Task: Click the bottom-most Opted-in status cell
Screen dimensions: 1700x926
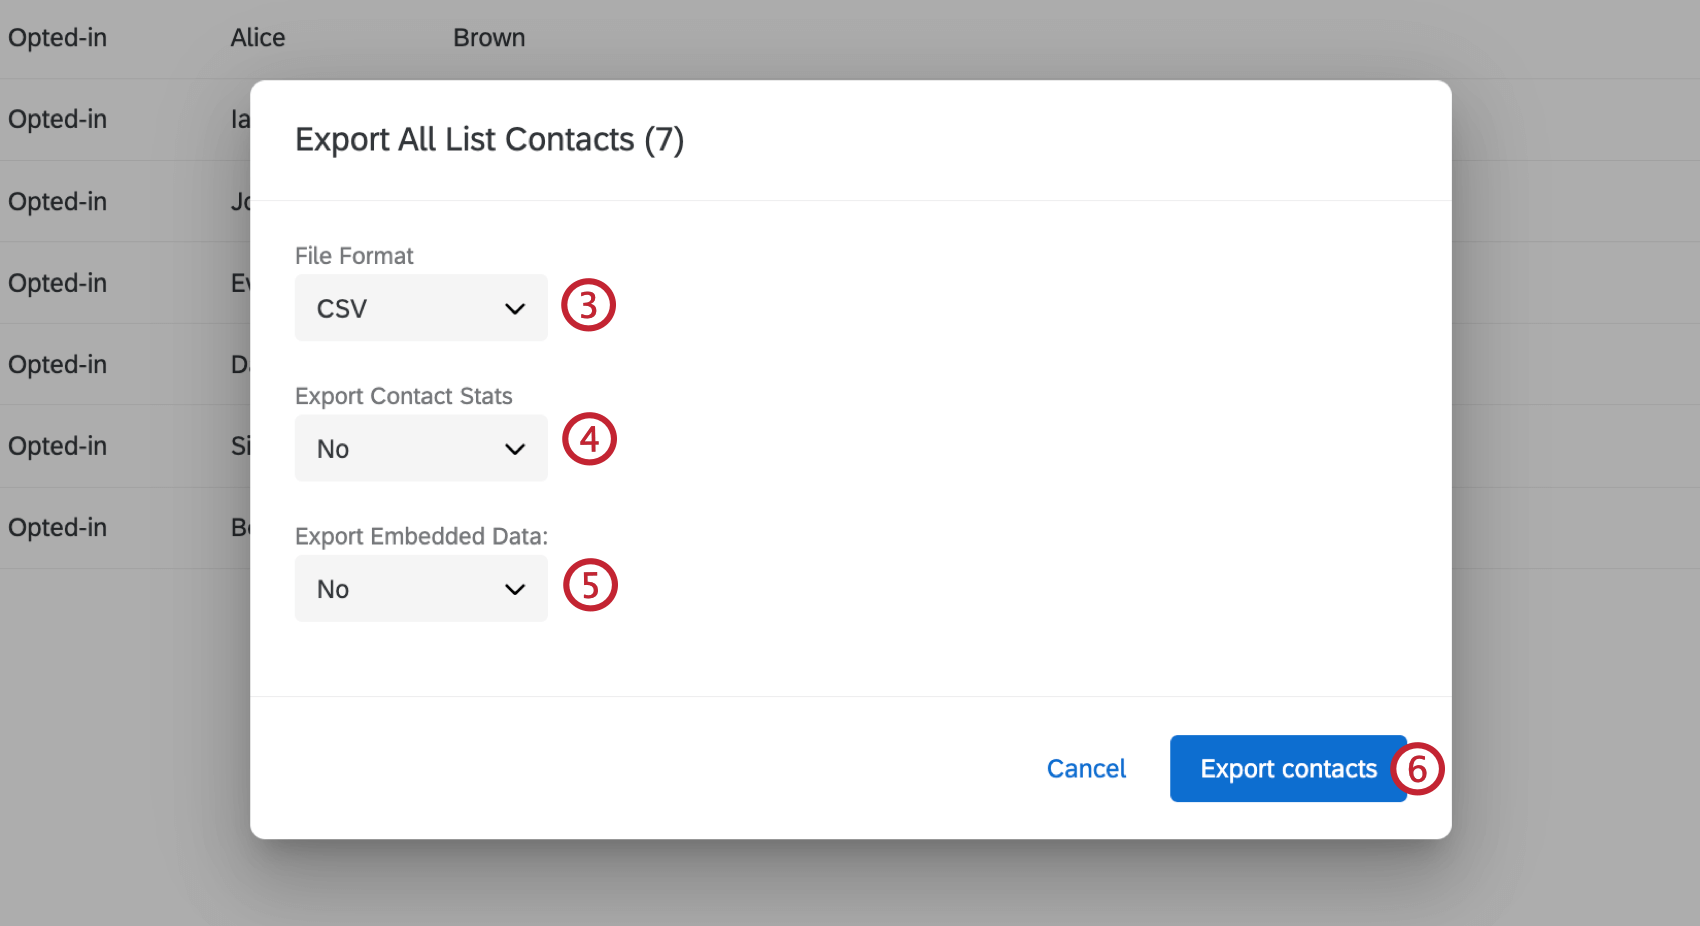Action: [x=58, y=527]
